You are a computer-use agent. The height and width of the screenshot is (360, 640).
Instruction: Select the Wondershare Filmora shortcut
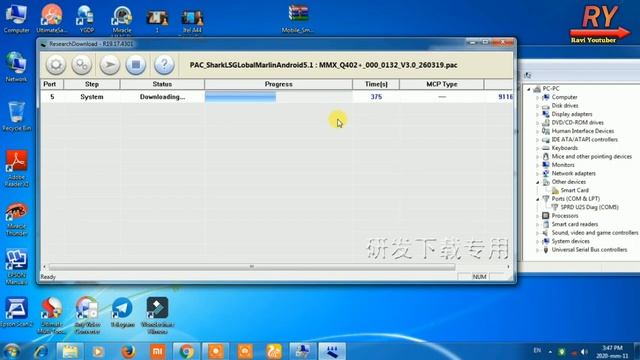[158, 316]
